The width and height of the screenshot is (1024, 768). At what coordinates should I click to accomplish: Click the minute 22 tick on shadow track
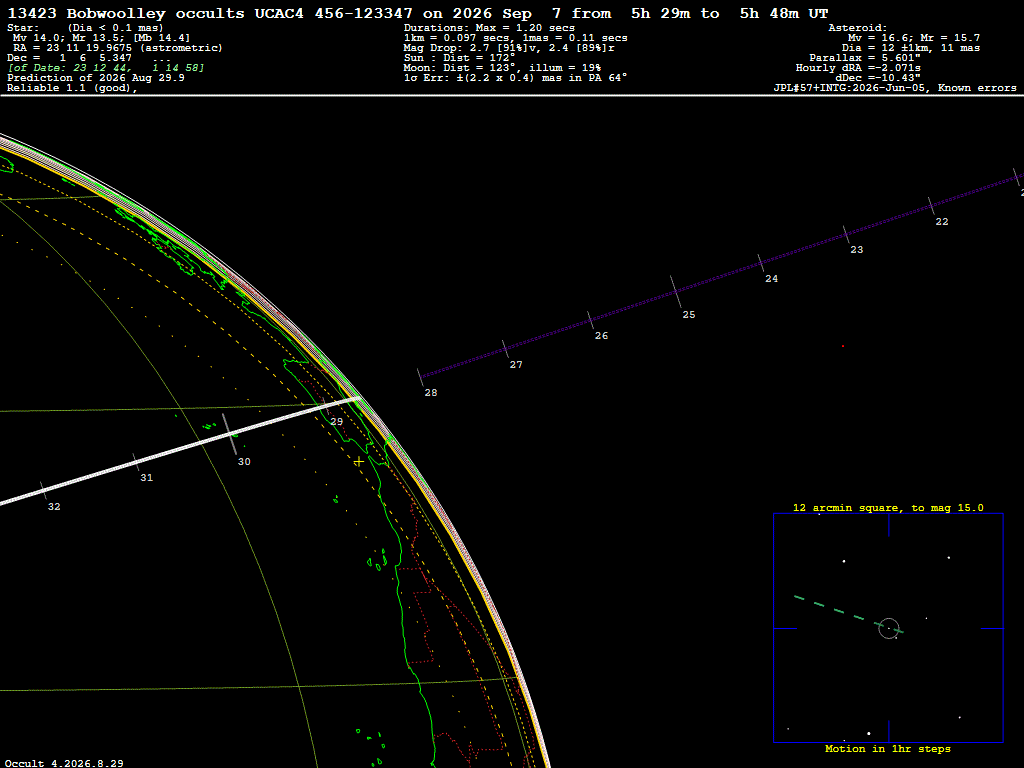[931, 206]
